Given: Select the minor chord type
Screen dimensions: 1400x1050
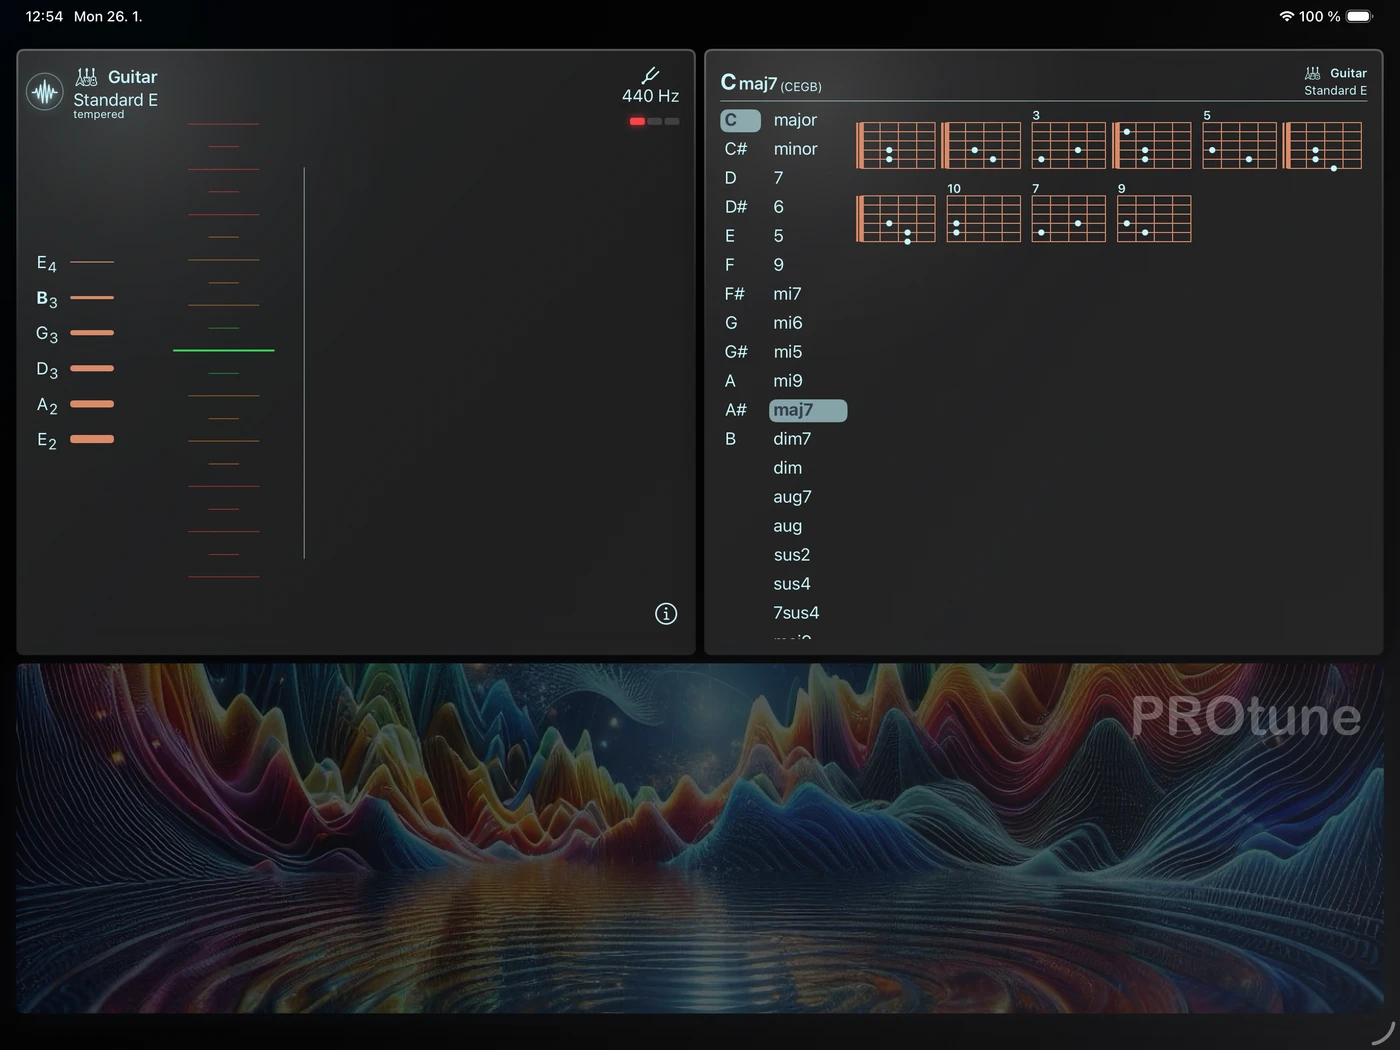Looking at the screenshot, I should click(x=795, y=149).
